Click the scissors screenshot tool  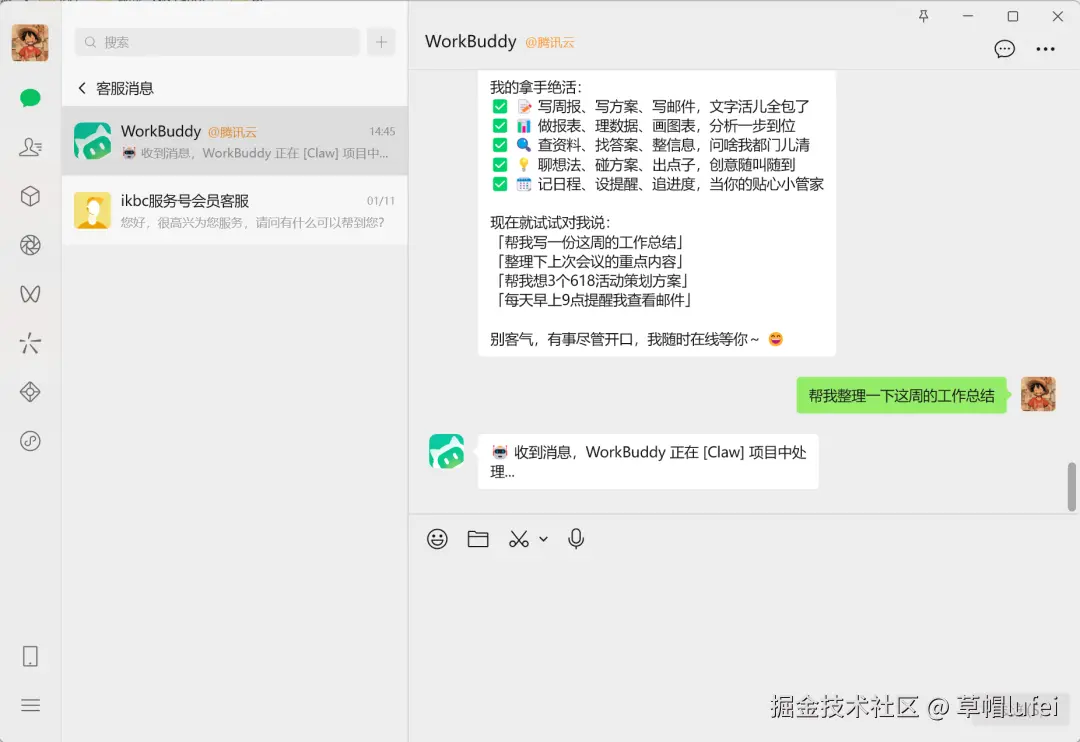click(x=519, y=539)
